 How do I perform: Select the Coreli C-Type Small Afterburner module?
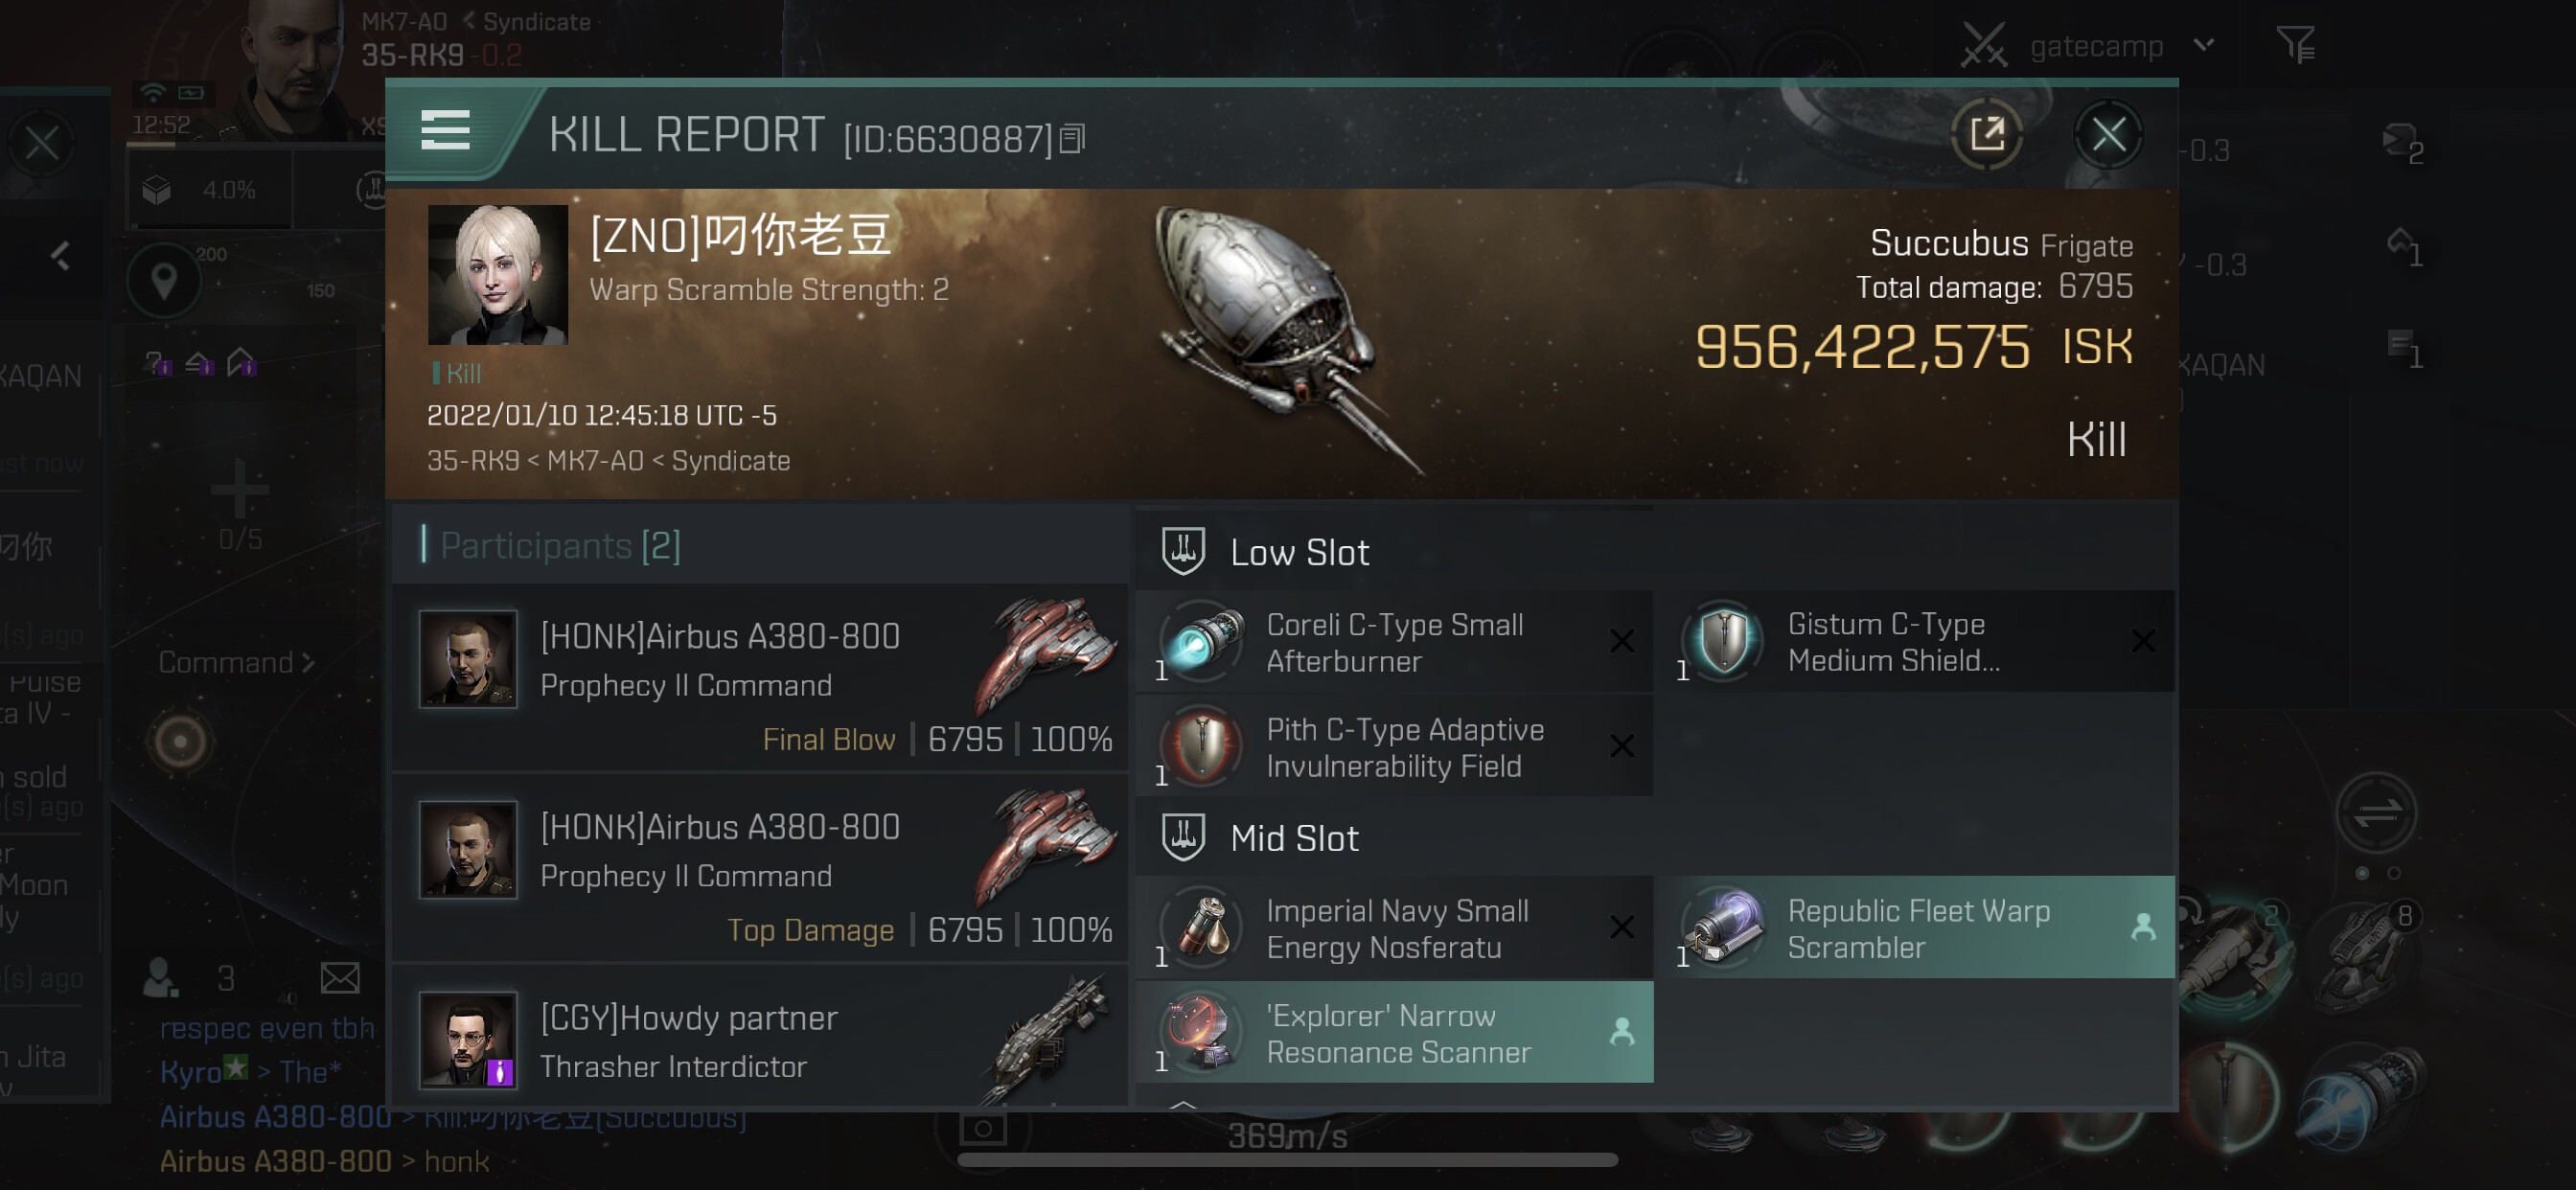[1394, 642]
